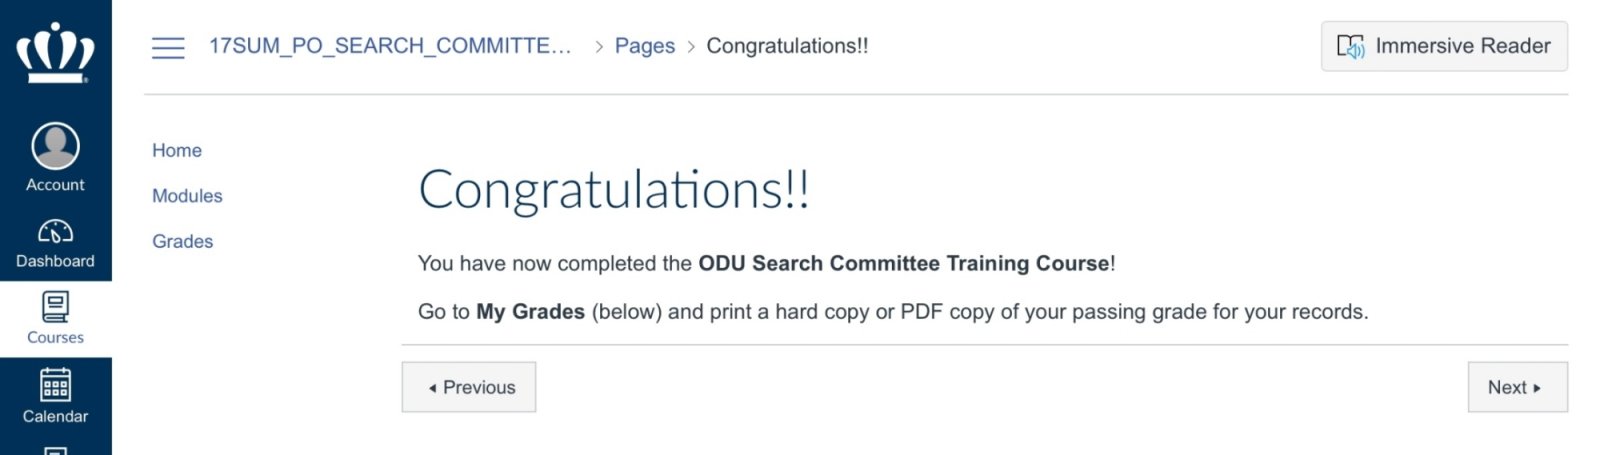This screenshot has width=1600, height=455.
Task: Go to the Dashboard icon
Action: point(55,232)
